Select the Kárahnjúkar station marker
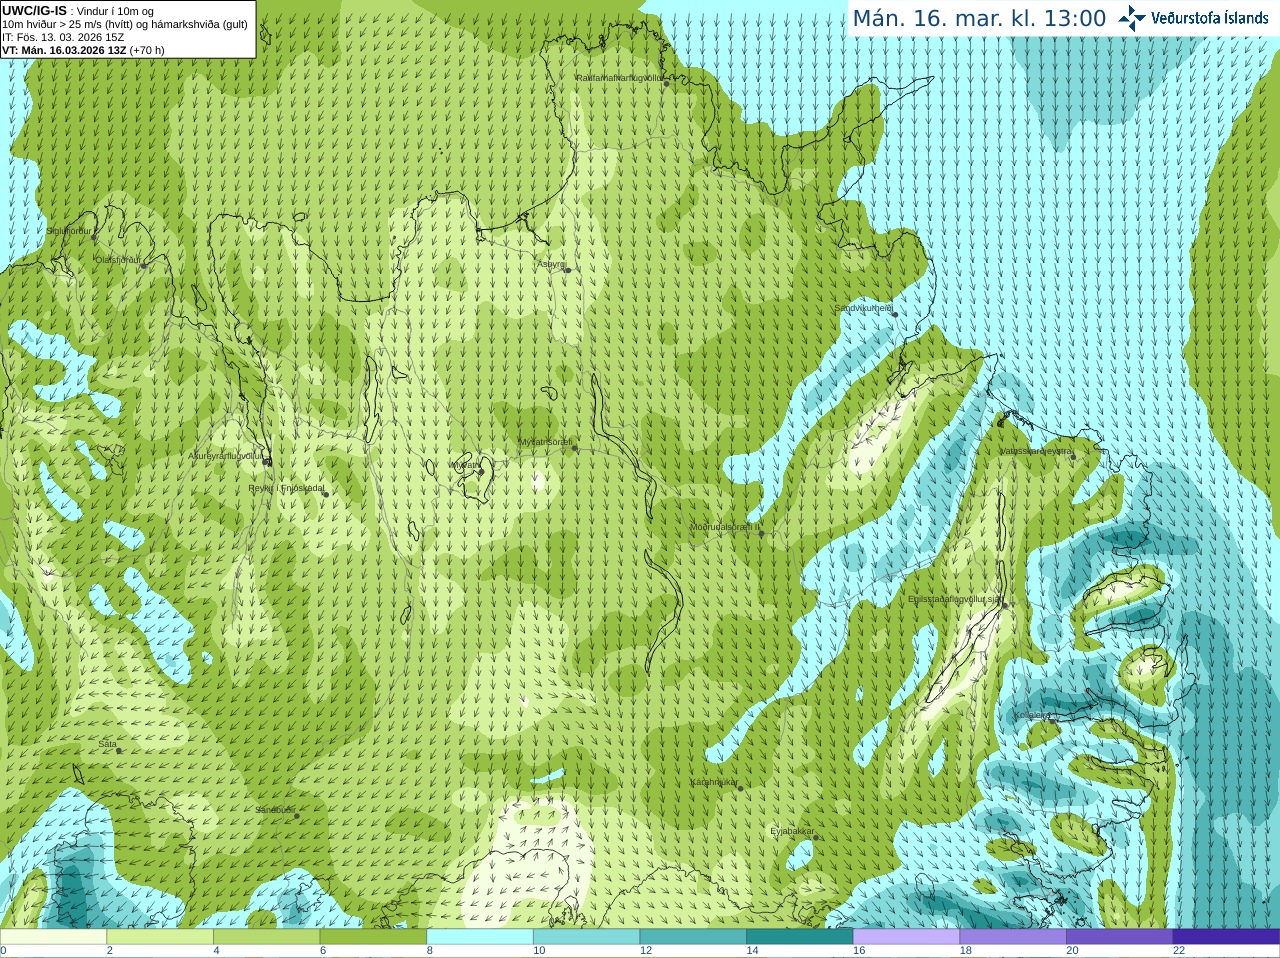The image size is (1280, 958). (740, 788)
